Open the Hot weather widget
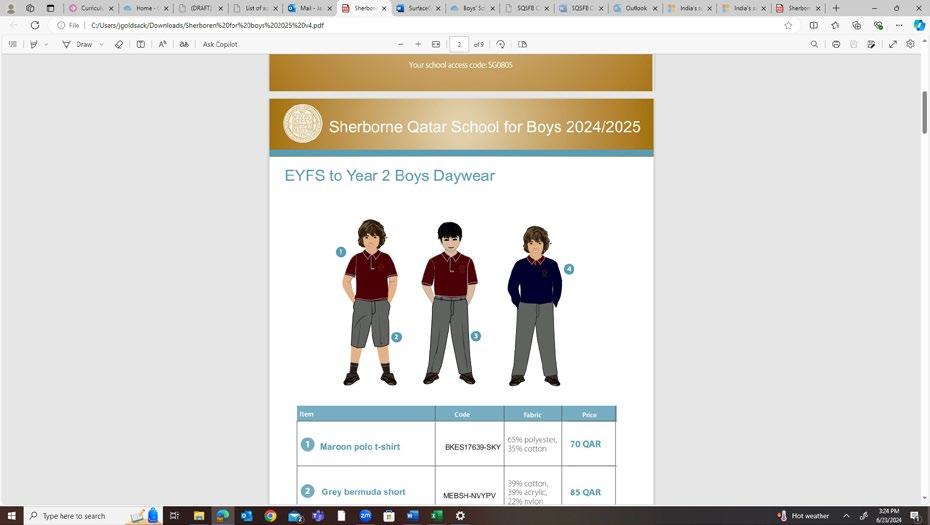The width and height of the screenshot is (930, 525). 803,516
